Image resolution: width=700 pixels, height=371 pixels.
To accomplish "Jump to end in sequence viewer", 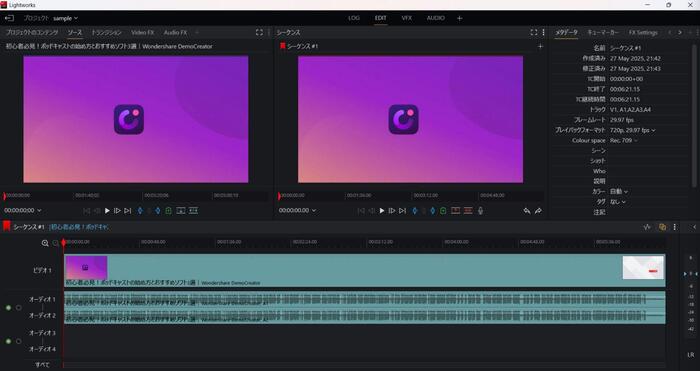I will pyautogui.click(x=402, y=211).
